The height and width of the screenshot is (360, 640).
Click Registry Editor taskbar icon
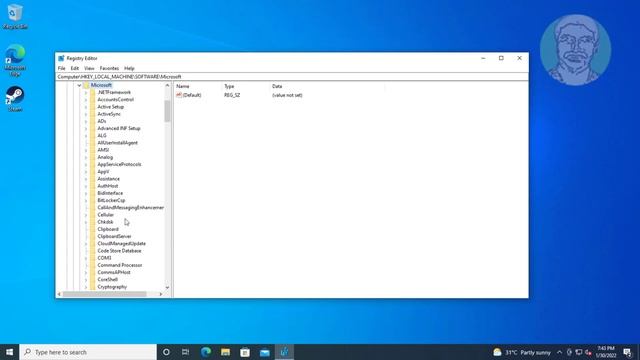click(x=284, y=352)
